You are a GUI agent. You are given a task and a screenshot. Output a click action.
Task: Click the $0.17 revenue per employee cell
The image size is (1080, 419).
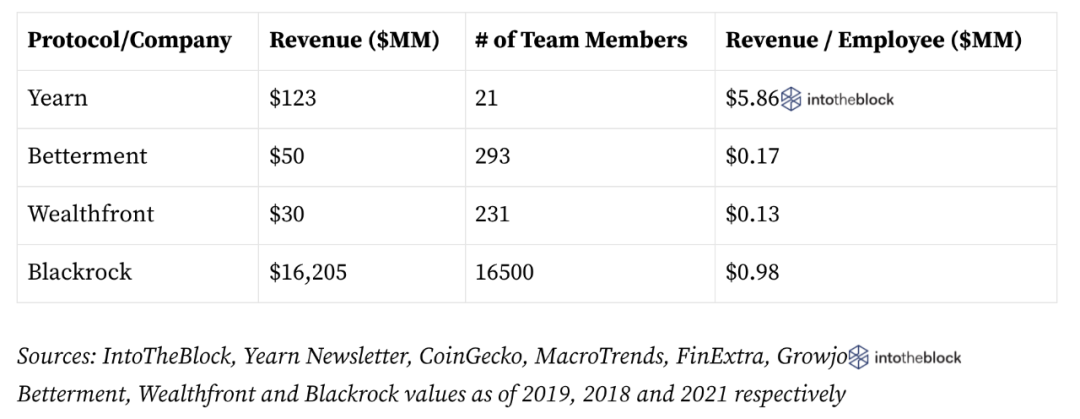click(x=753, y=156)
